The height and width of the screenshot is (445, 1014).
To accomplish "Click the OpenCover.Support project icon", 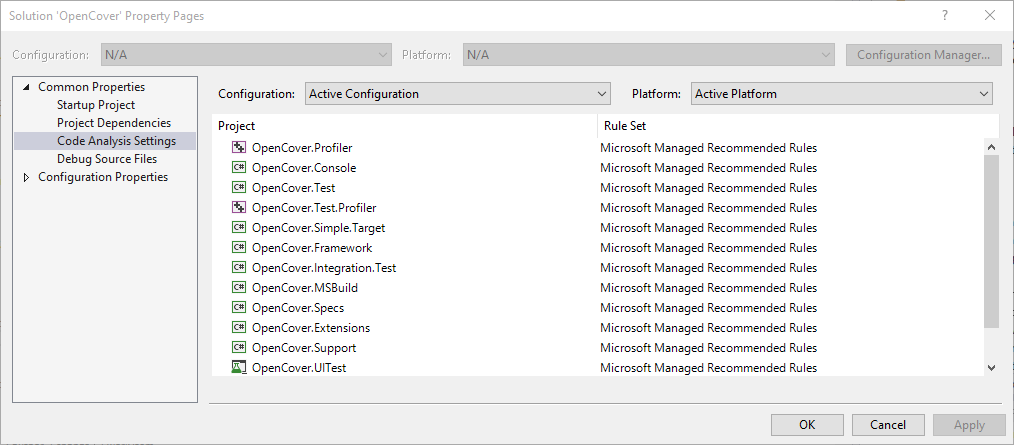I will point(239,348).
